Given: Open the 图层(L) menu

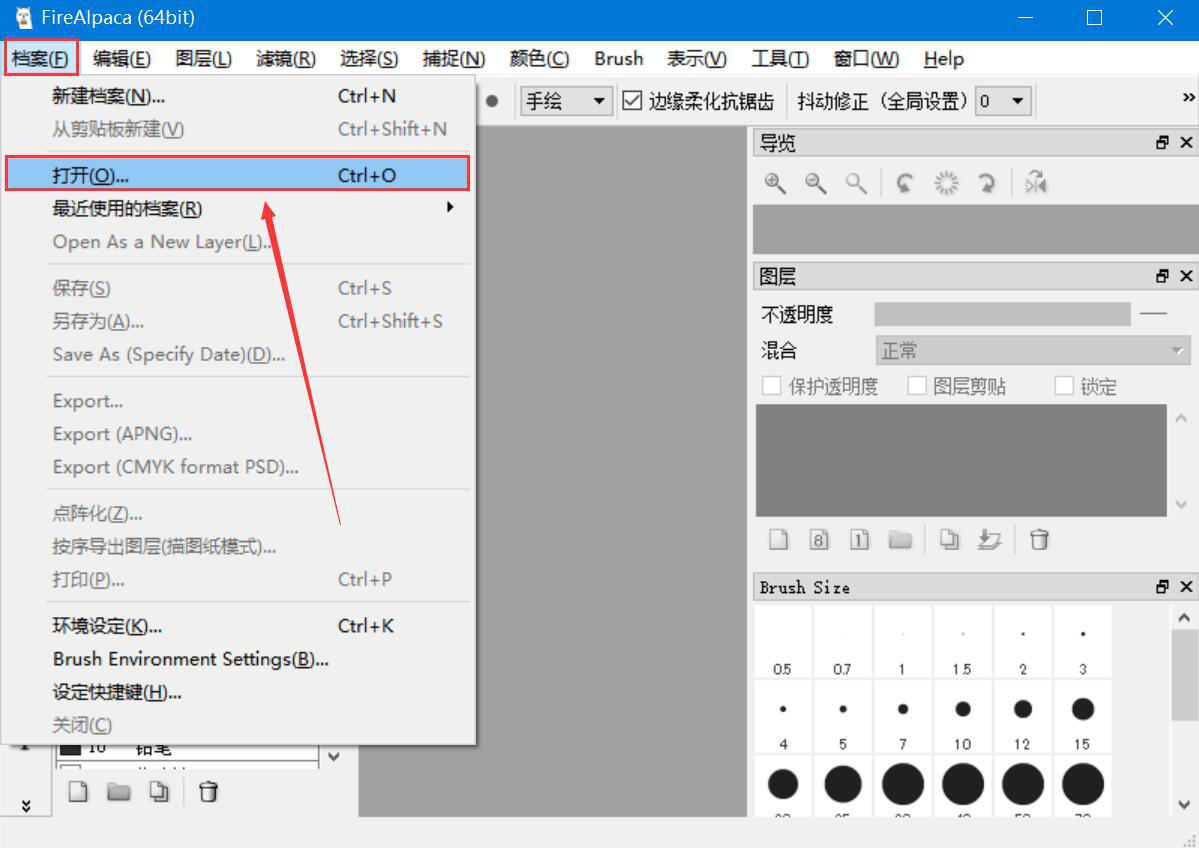Looking at the screenshot, I should [x=203, y=58].
